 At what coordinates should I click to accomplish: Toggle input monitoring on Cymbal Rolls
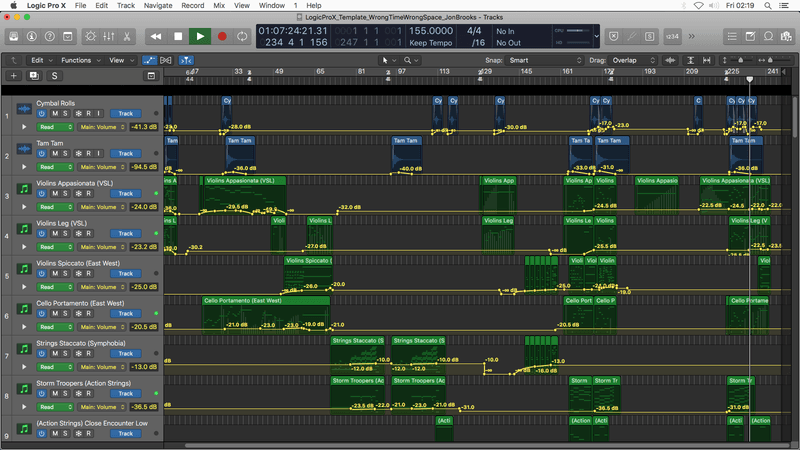[x=98, y=113]
